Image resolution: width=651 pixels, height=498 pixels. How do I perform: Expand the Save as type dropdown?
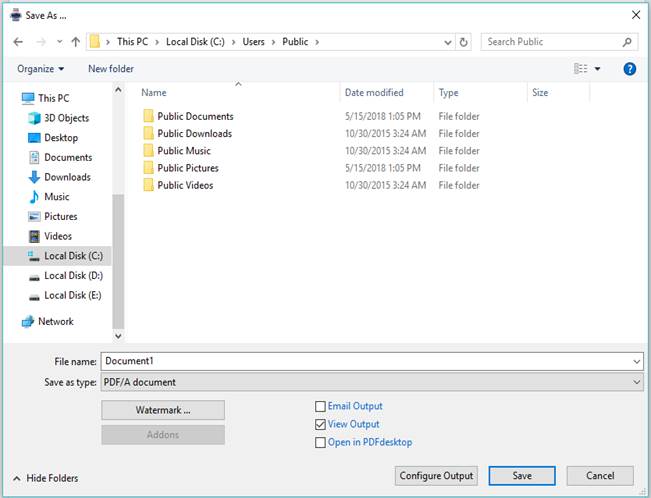[636, 382]
